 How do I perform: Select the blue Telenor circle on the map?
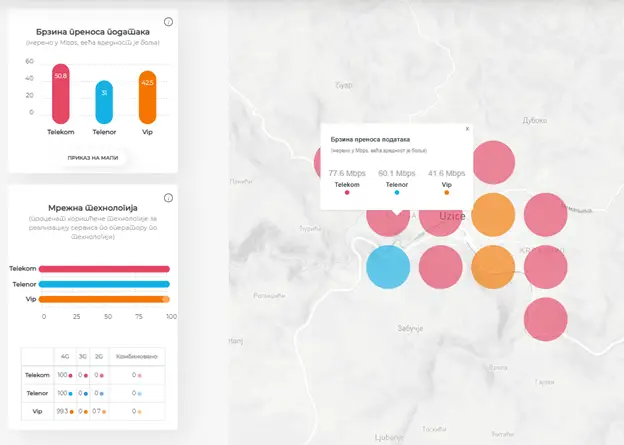(388, 267)
